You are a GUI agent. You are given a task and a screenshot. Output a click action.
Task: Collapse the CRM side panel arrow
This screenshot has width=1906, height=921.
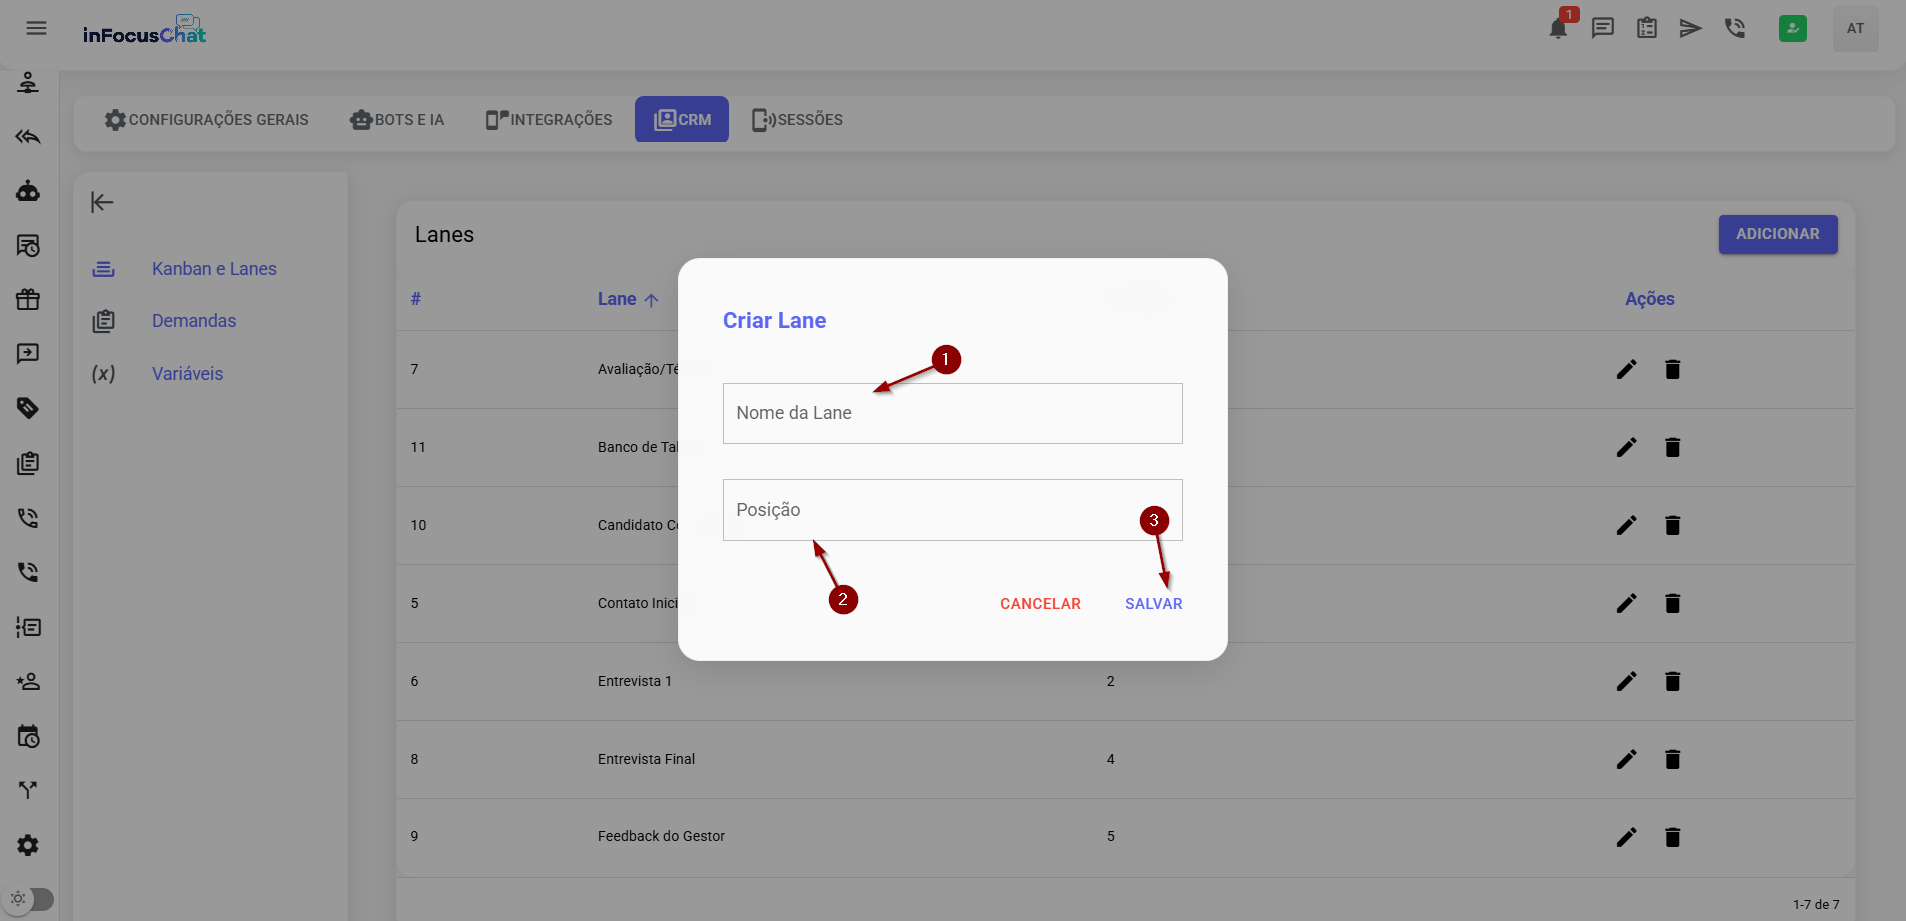click(x=102, y=202)
